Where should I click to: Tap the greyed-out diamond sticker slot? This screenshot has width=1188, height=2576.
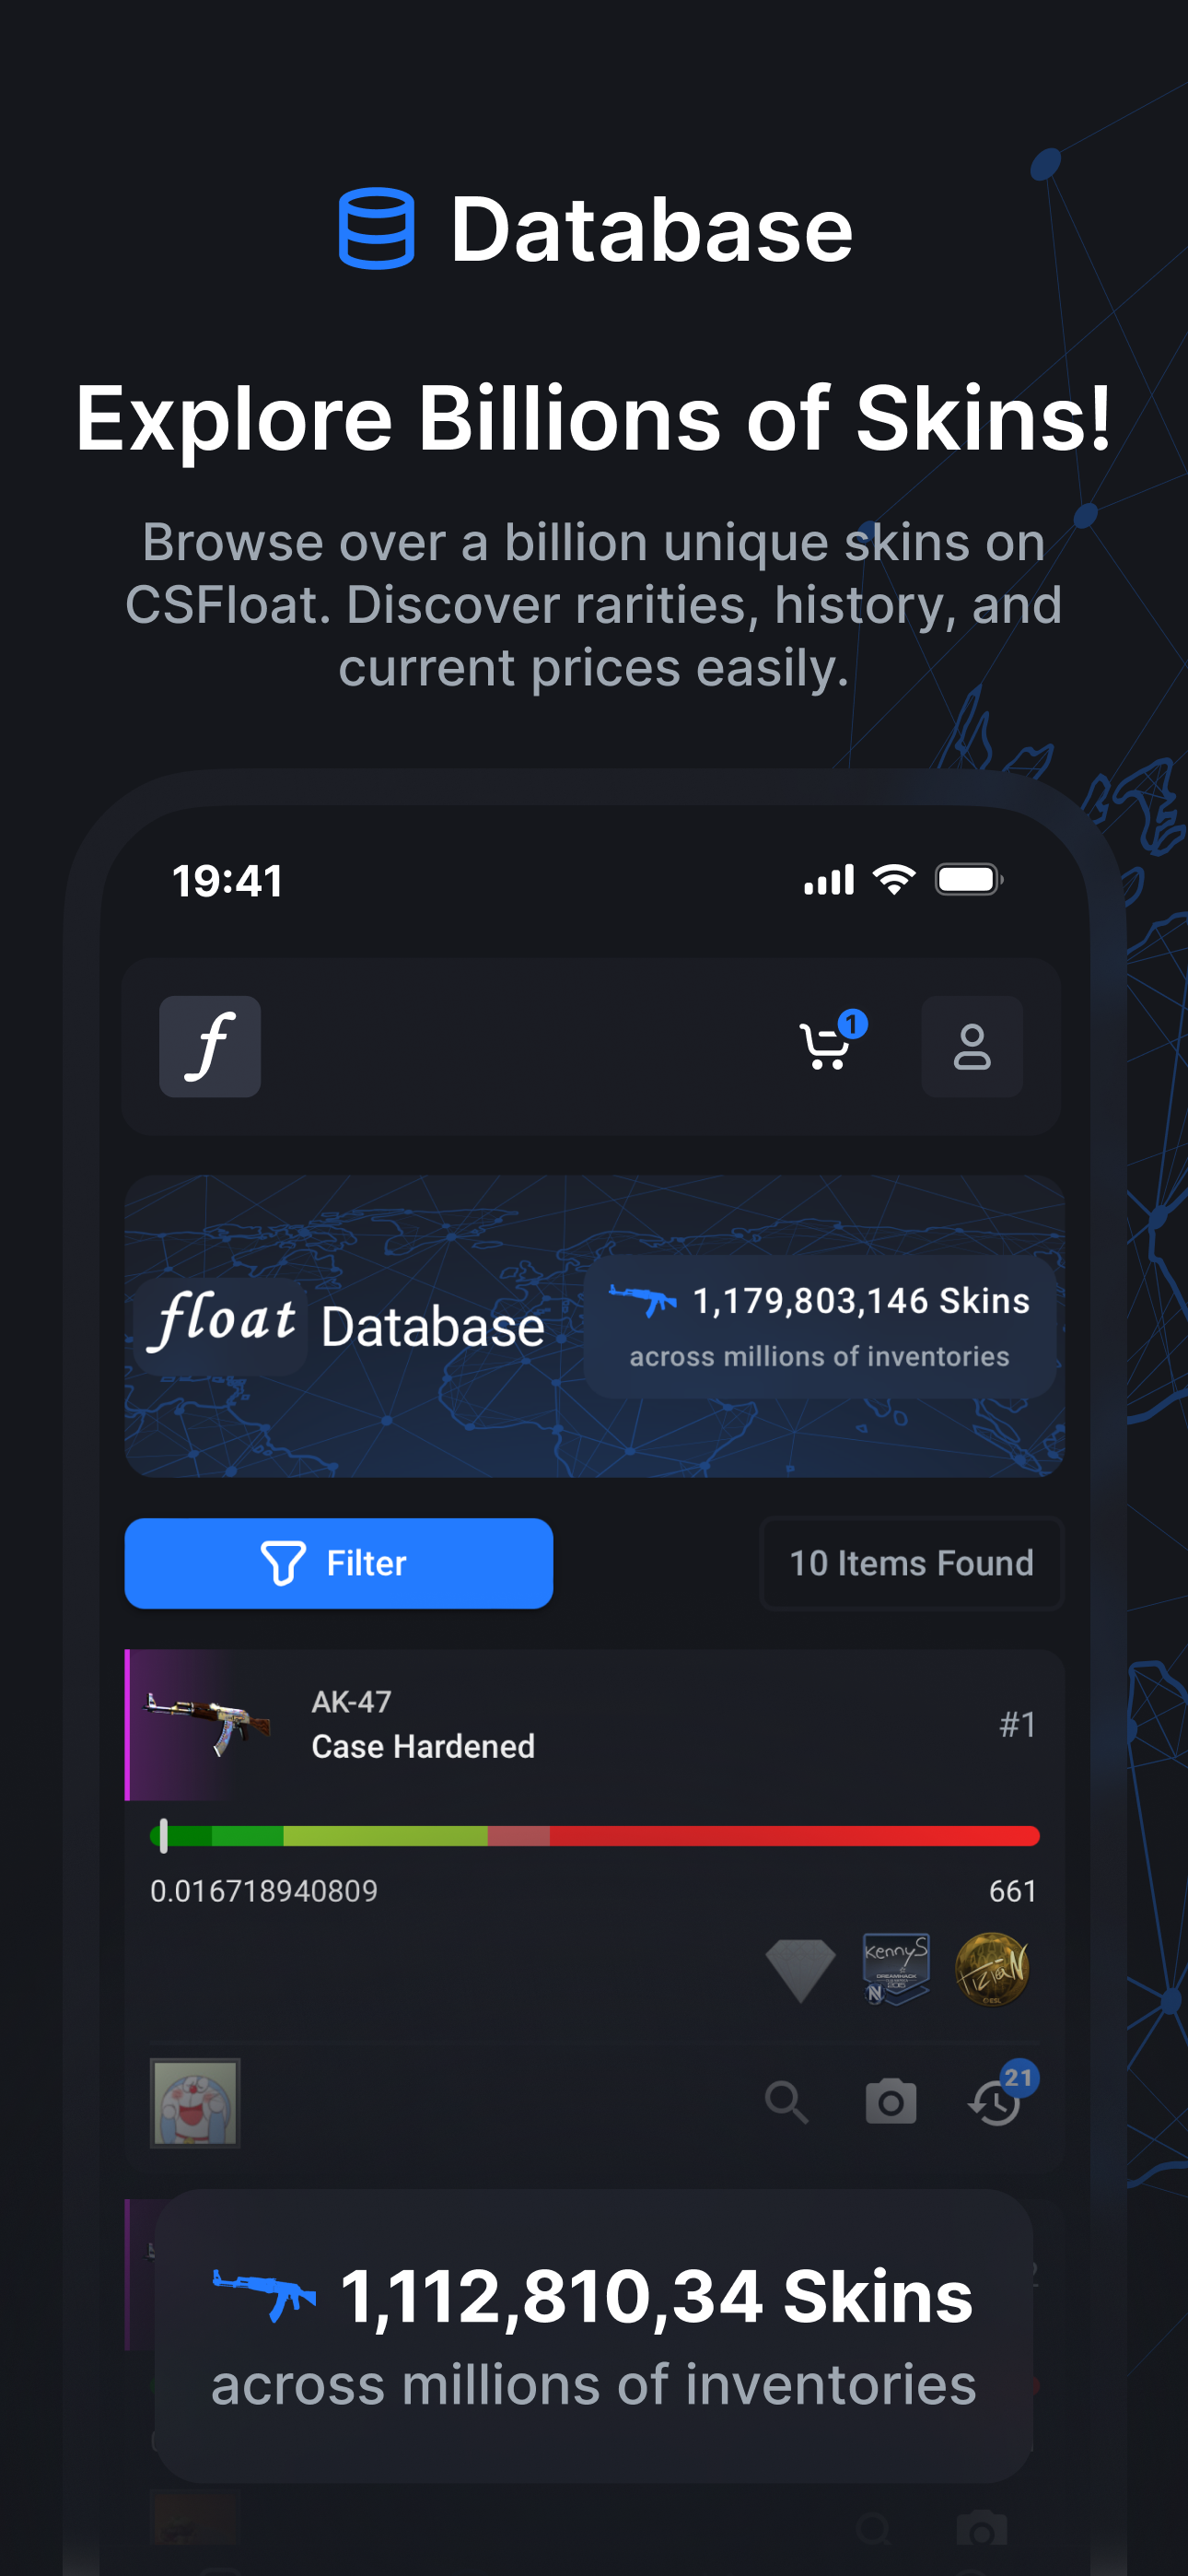click(800, 1970)
